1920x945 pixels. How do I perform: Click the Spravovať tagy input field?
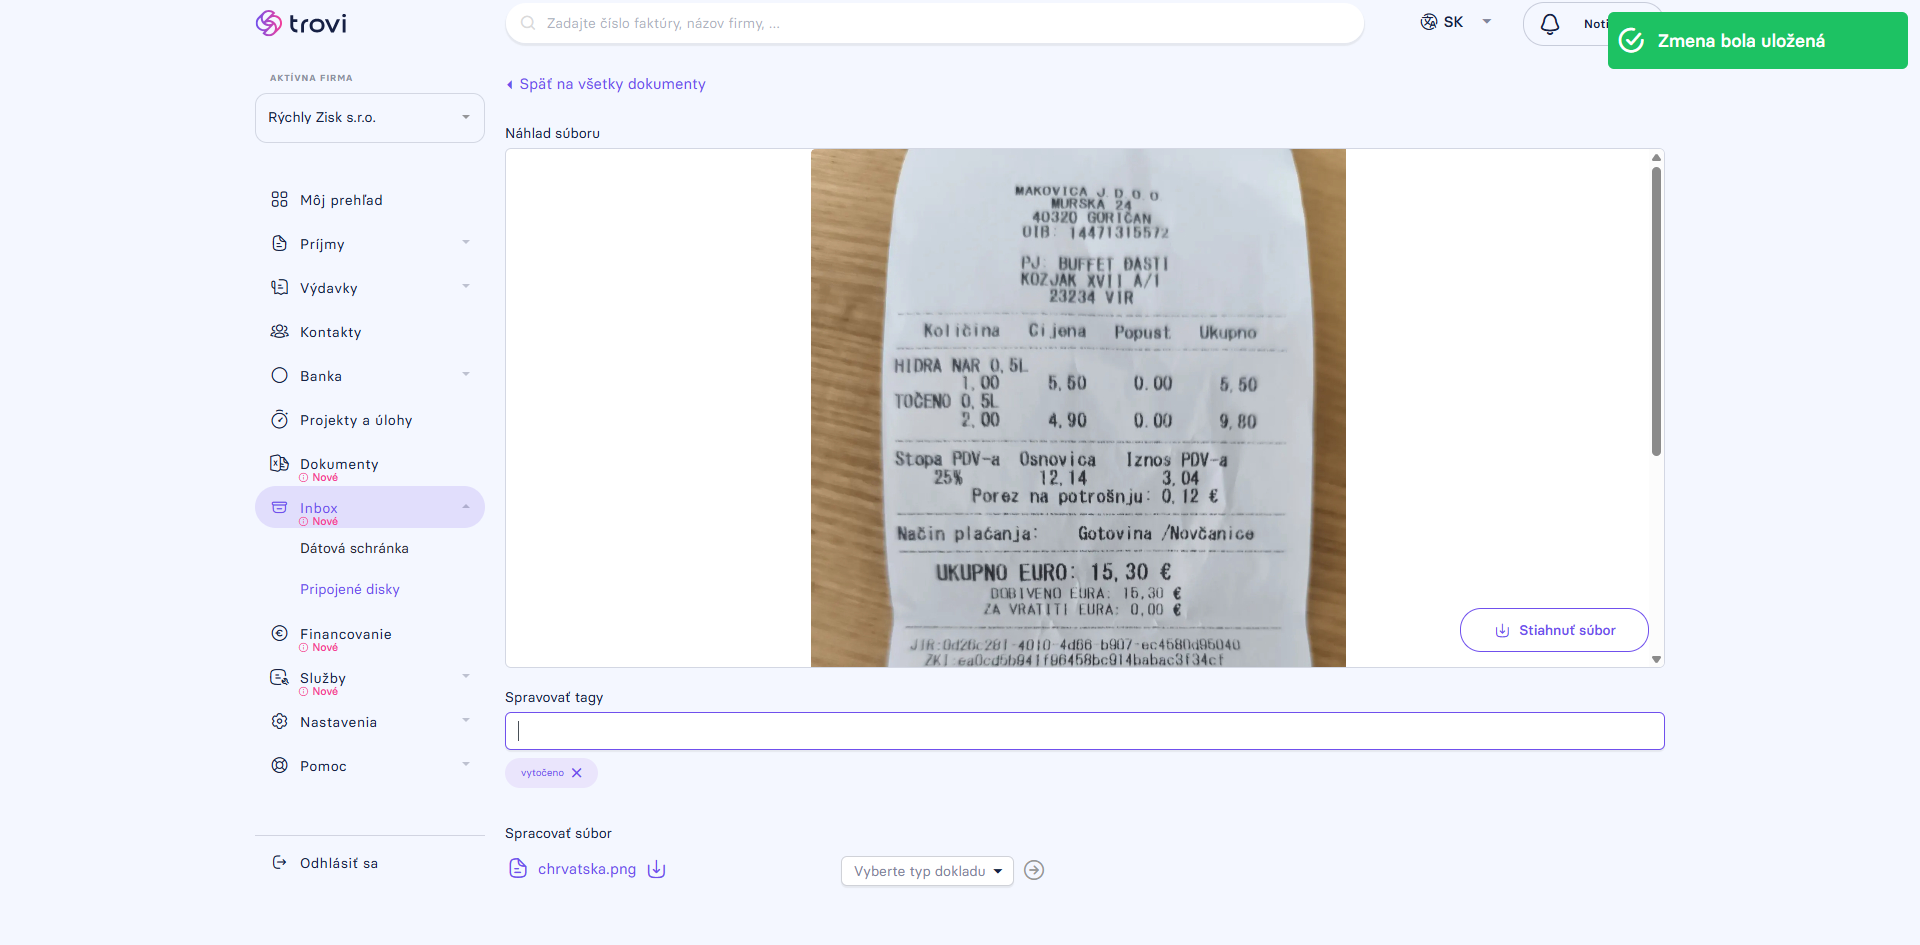pos(1085,731)
